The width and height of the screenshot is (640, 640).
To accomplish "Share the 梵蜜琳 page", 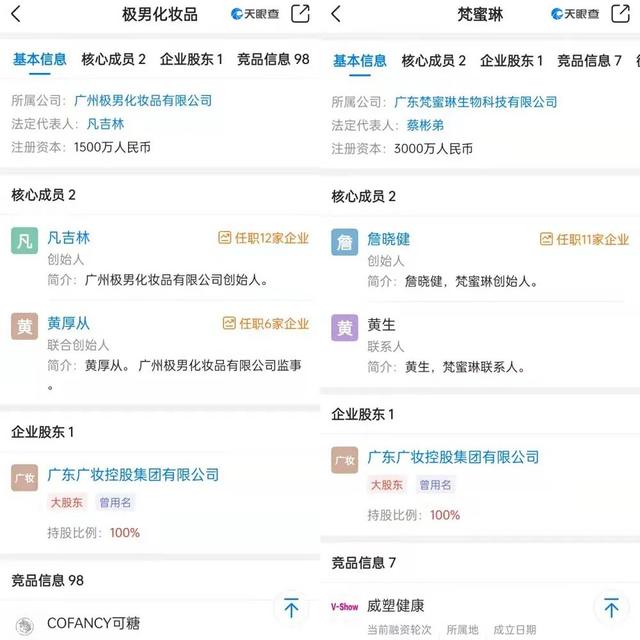I will [620, 13].
